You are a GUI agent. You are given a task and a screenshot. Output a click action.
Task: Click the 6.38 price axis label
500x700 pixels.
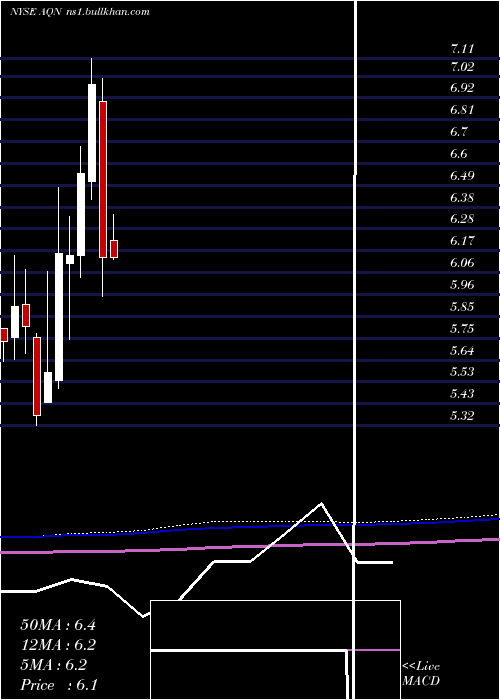pyautogui.click(x=462, y=197)
